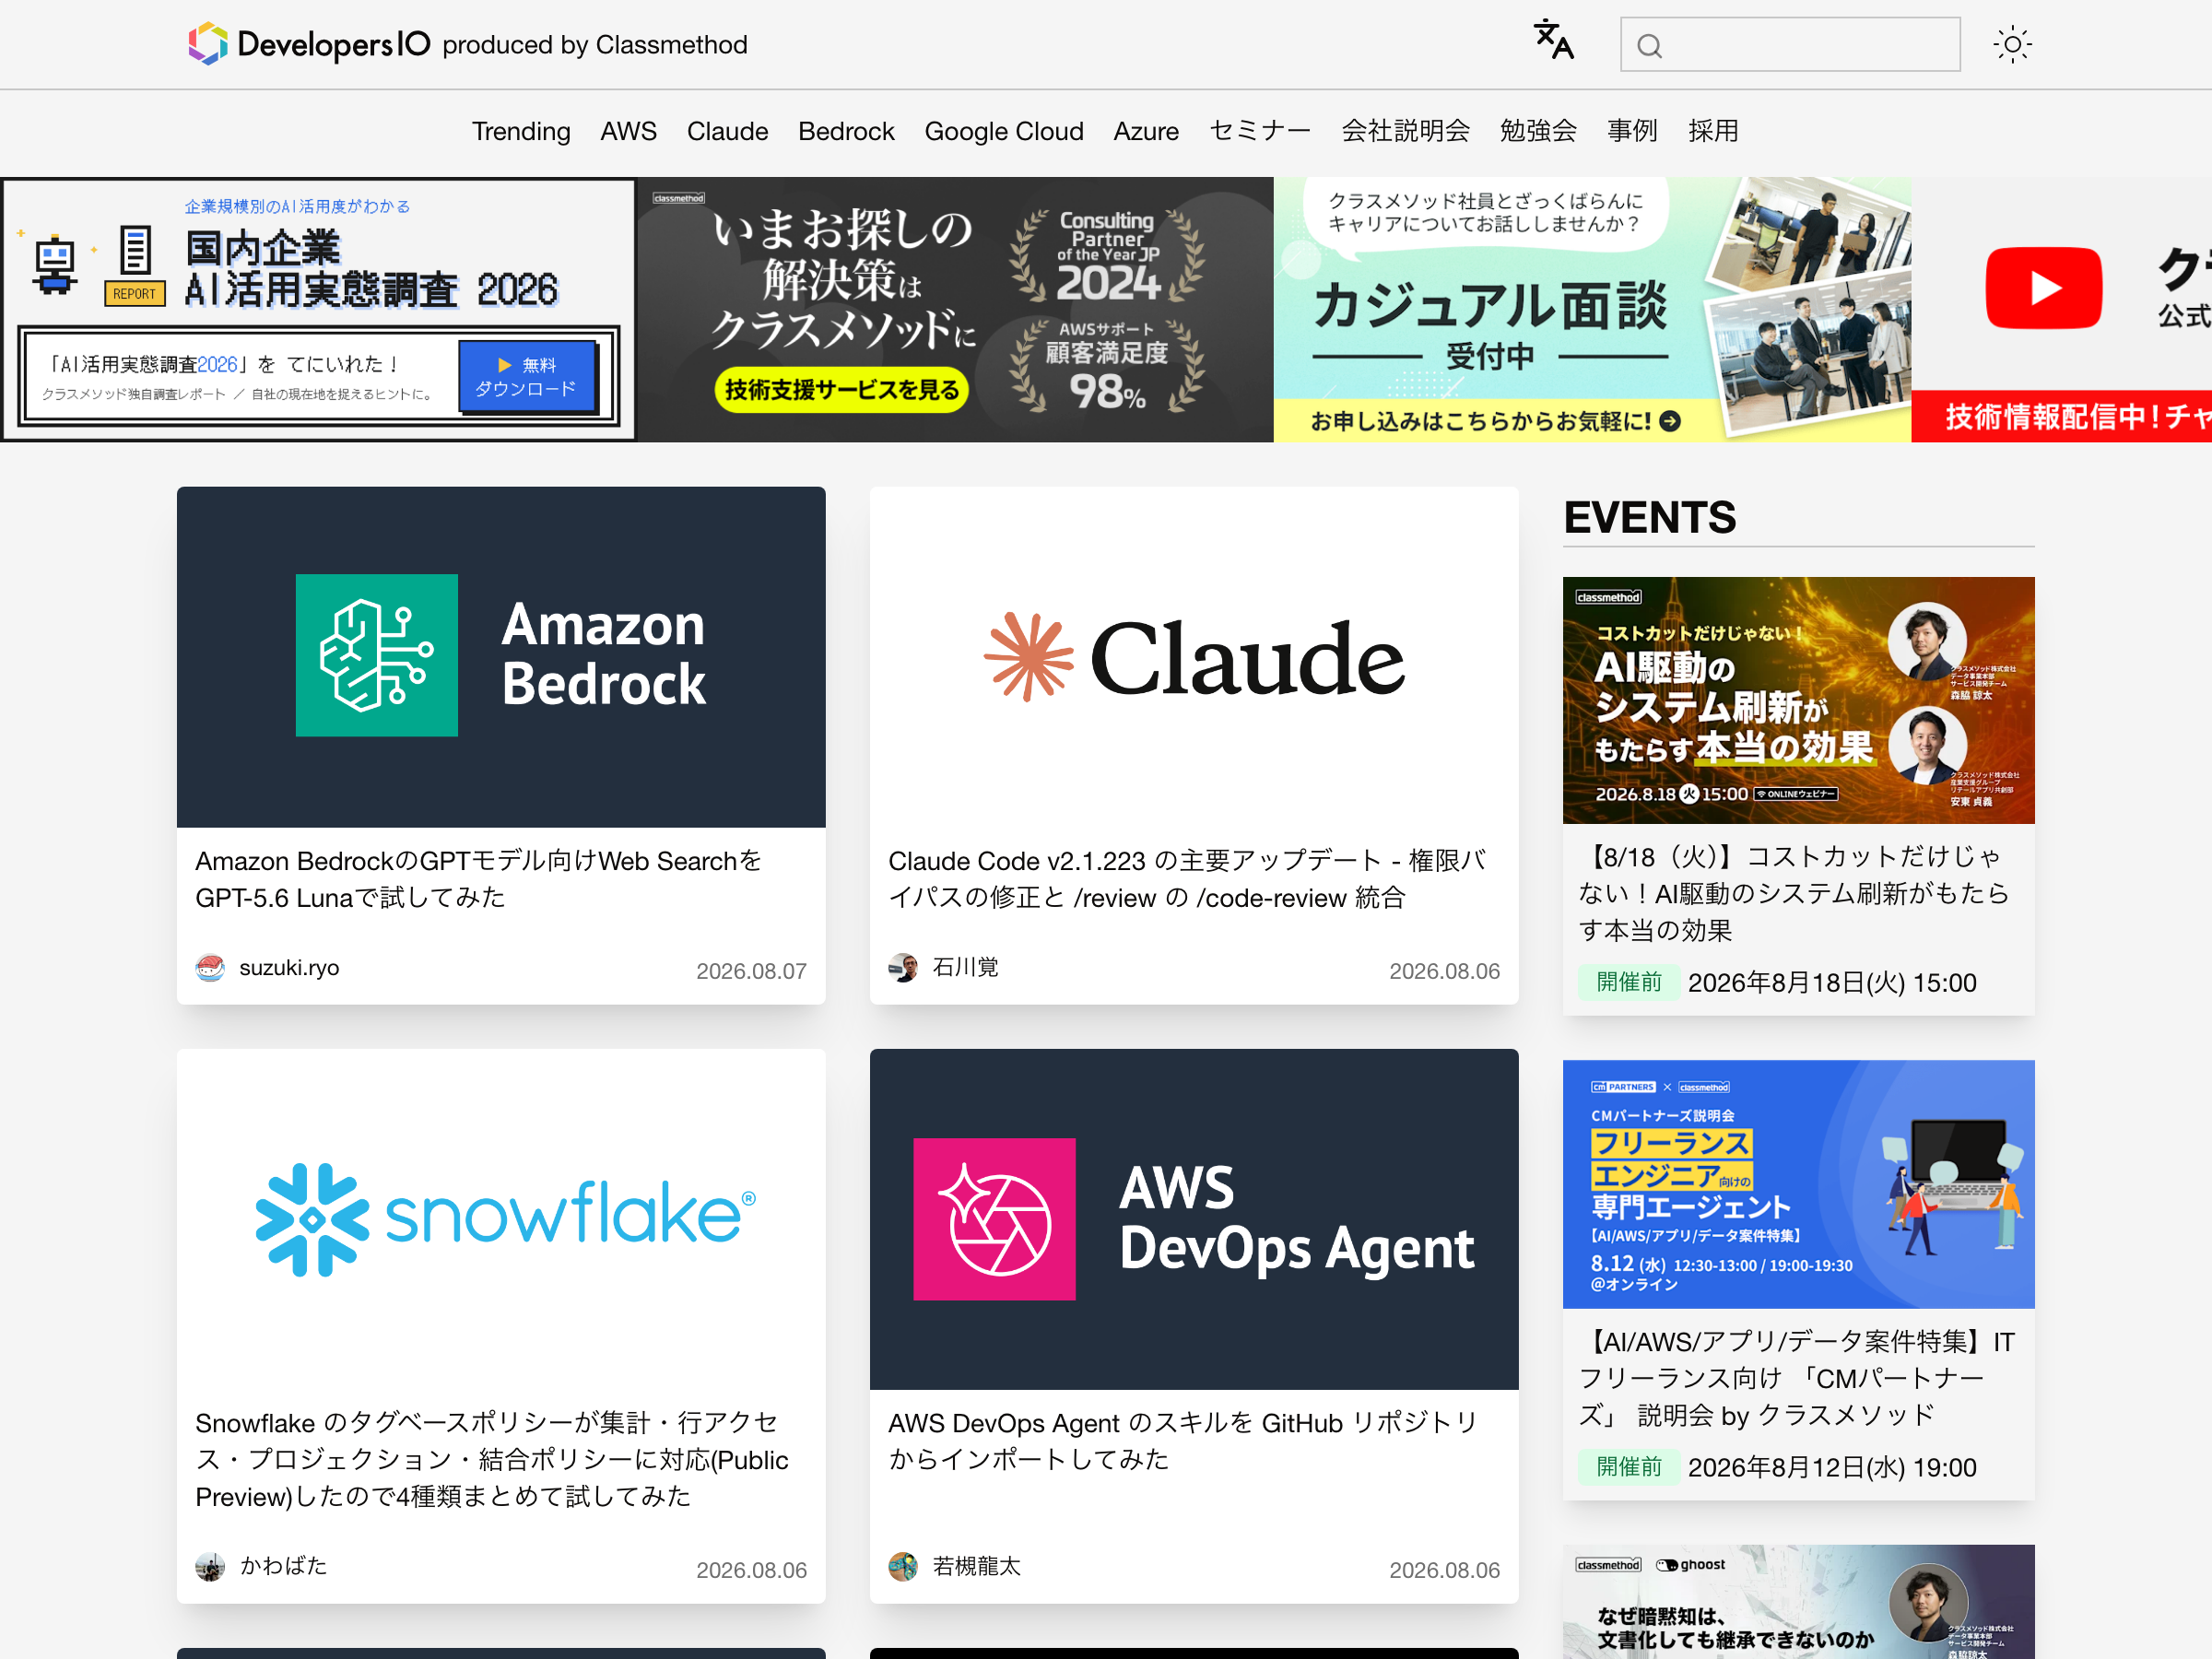
Task: Open the Google Cloud menu item
Action: [1004, 131]
